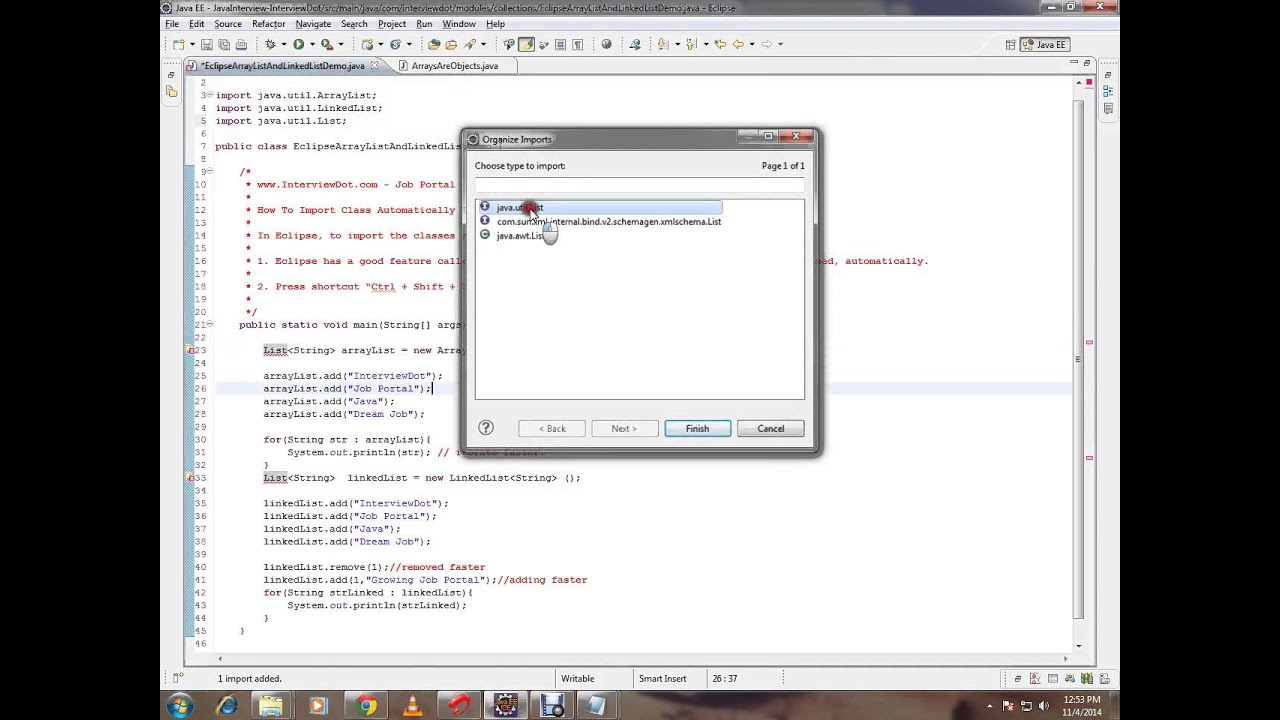Open the Run configurations dropdown arrow
Viewport: 1280px width, 720px height.
(312, 44)
